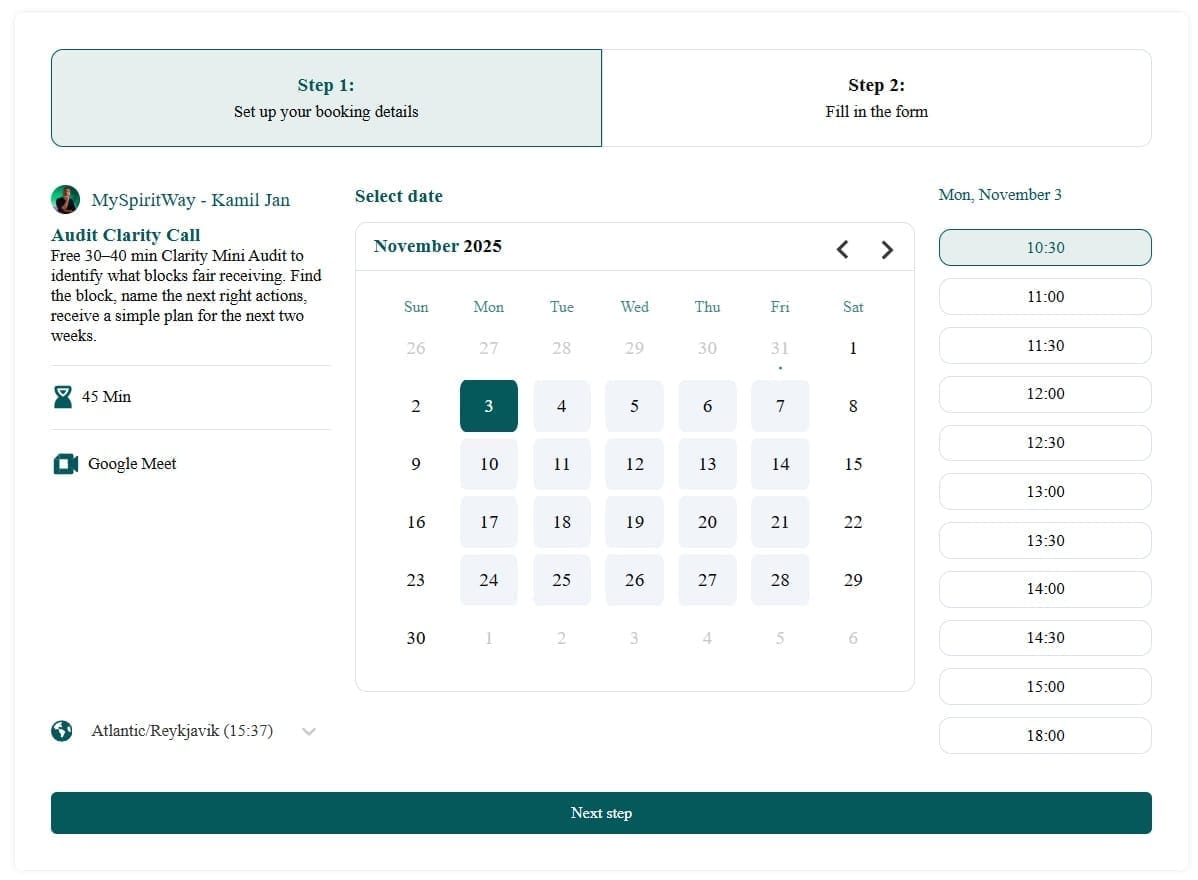Click the hourglass duration icon
Image resolution: width=1198 pixels, height=880 pixels.
[x=63, y=397]
